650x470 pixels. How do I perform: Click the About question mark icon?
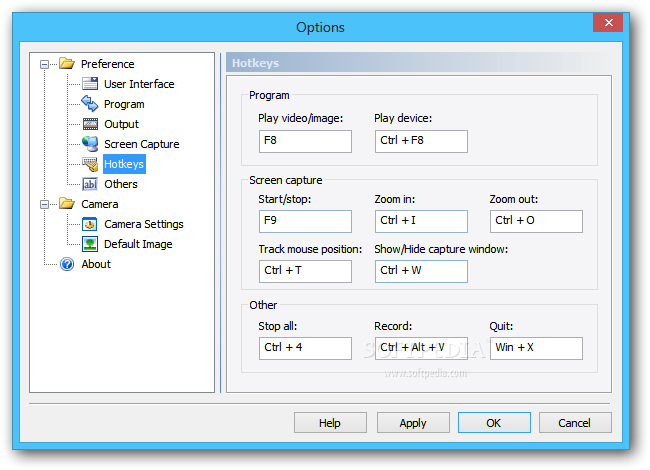67,264
